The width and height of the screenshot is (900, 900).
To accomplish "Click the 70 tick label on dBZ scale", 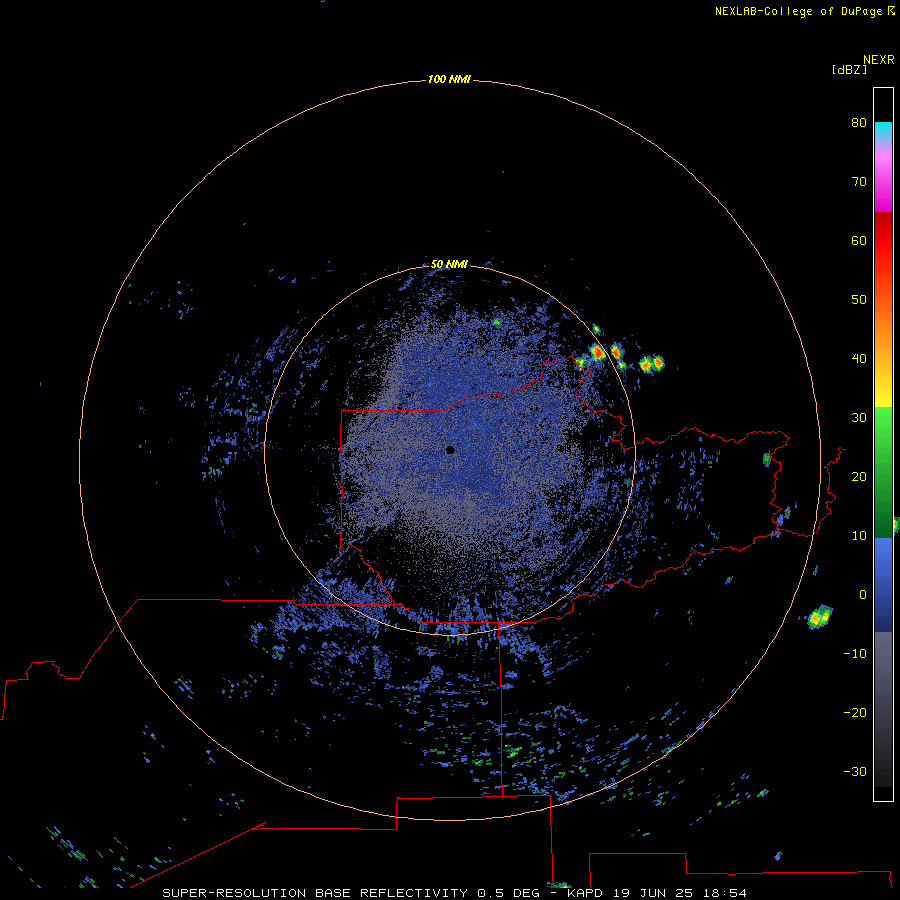I will click(x=859, y=181).
